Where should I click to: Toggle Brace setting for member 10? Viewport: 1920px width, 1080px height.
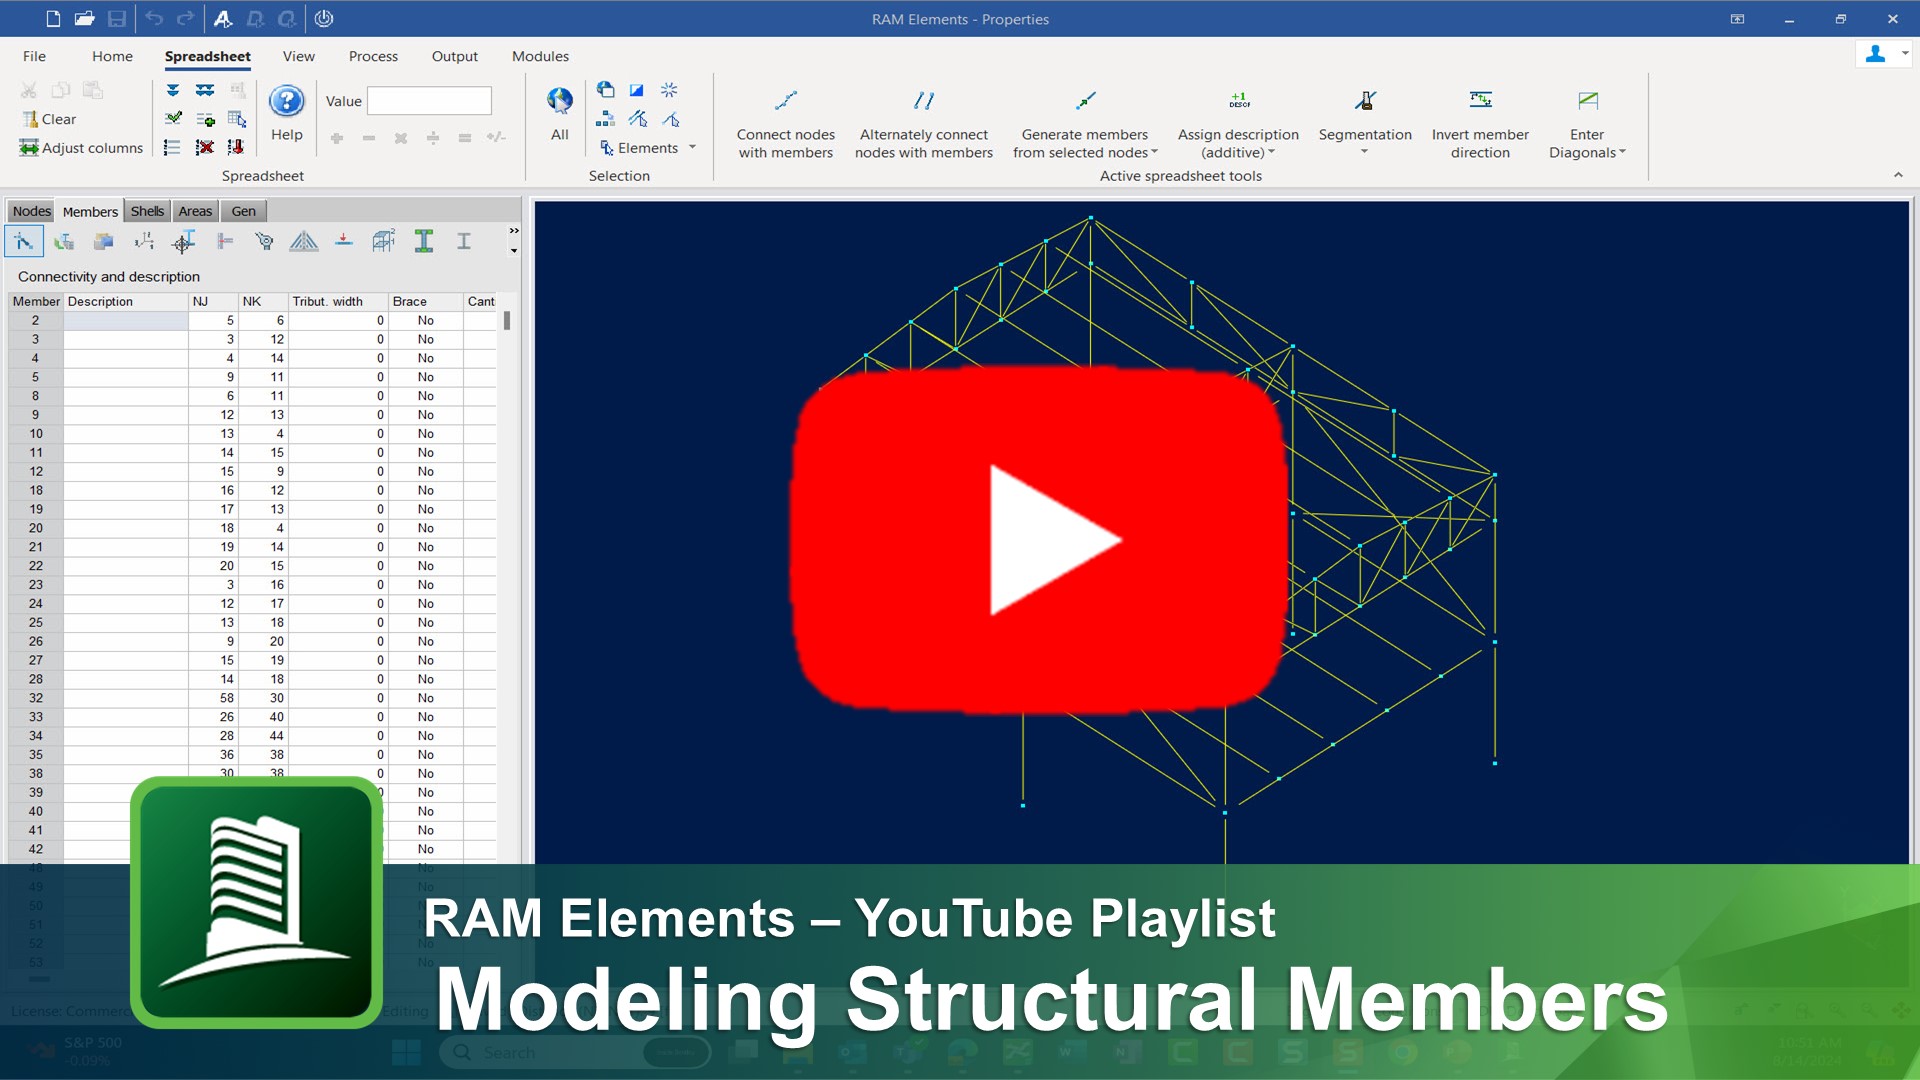pyautogui.click(x=426, y=434)
